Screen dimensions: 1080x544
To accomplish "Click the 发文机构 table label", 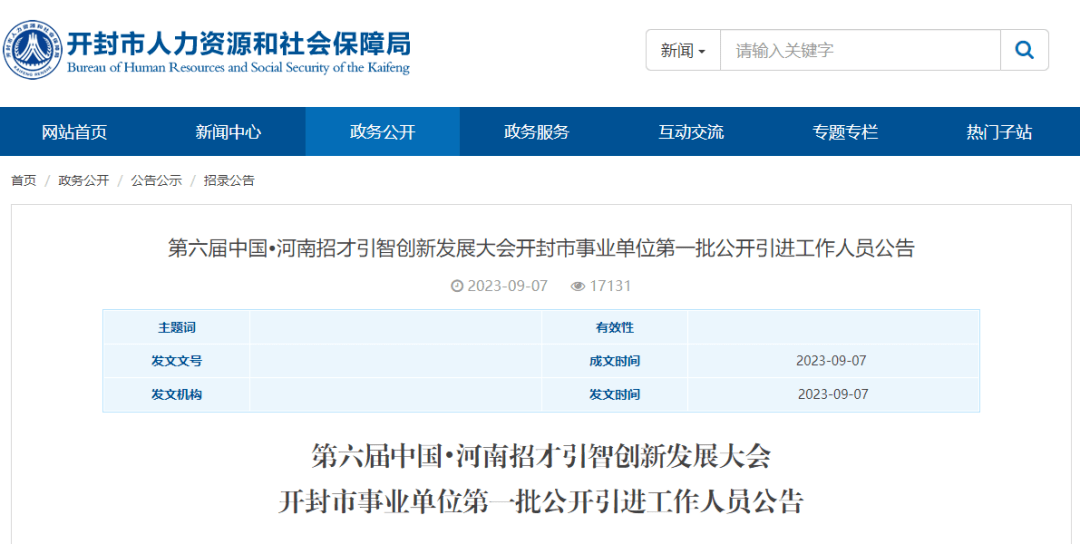I will pyautogui.click(x=177, y=395).
